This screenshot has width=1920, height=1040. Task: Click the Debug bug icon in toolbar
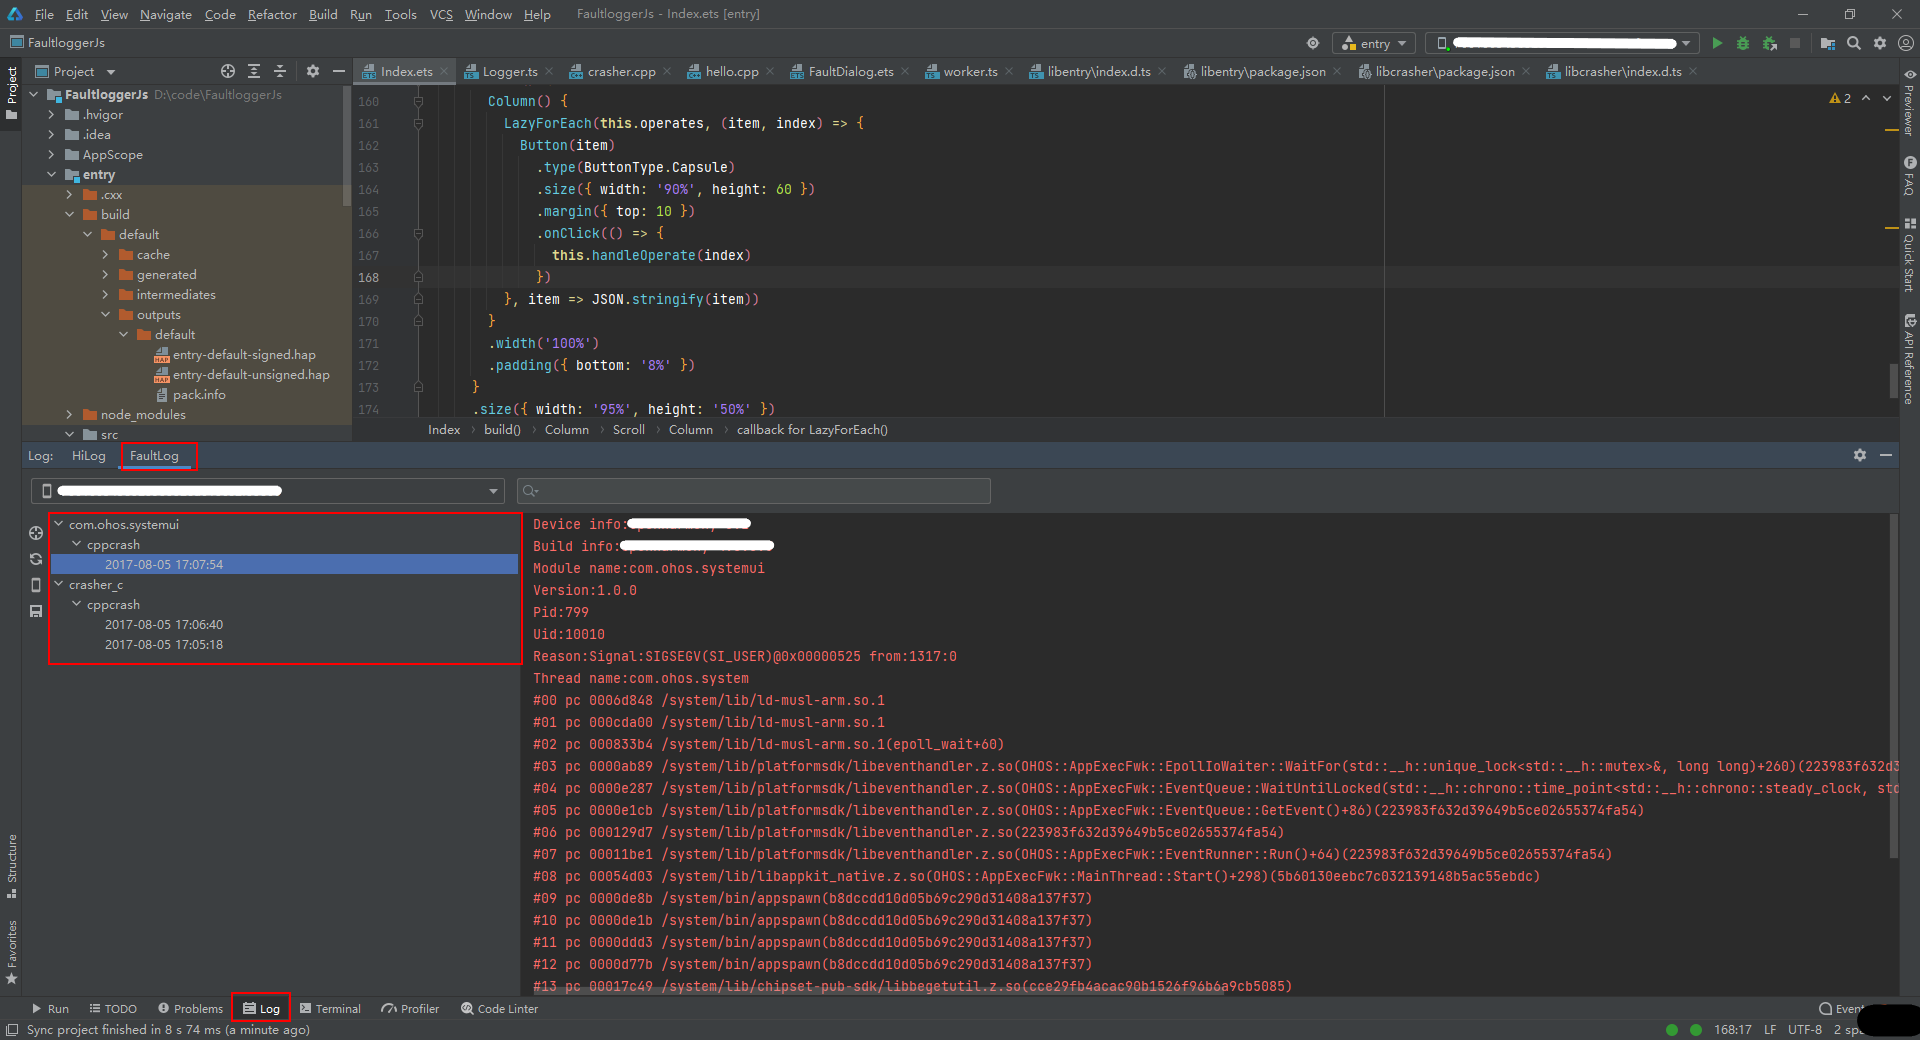click(1743, 43)
